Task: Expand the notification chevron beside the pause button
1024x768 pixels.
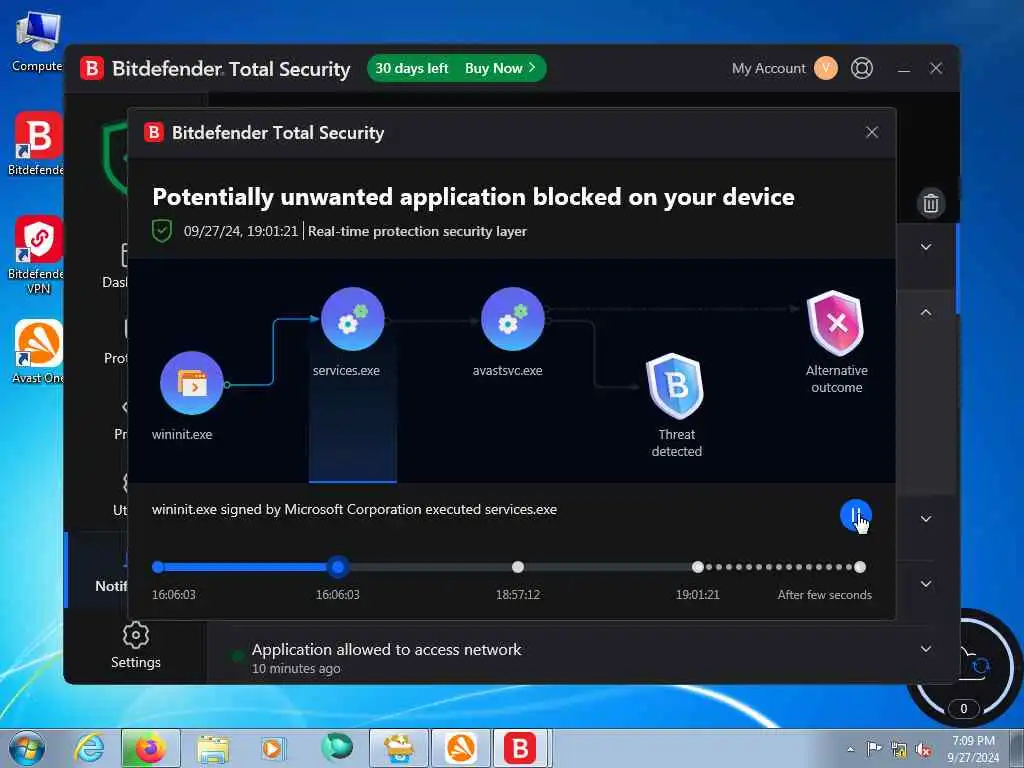Action: (x=925, y=519)
